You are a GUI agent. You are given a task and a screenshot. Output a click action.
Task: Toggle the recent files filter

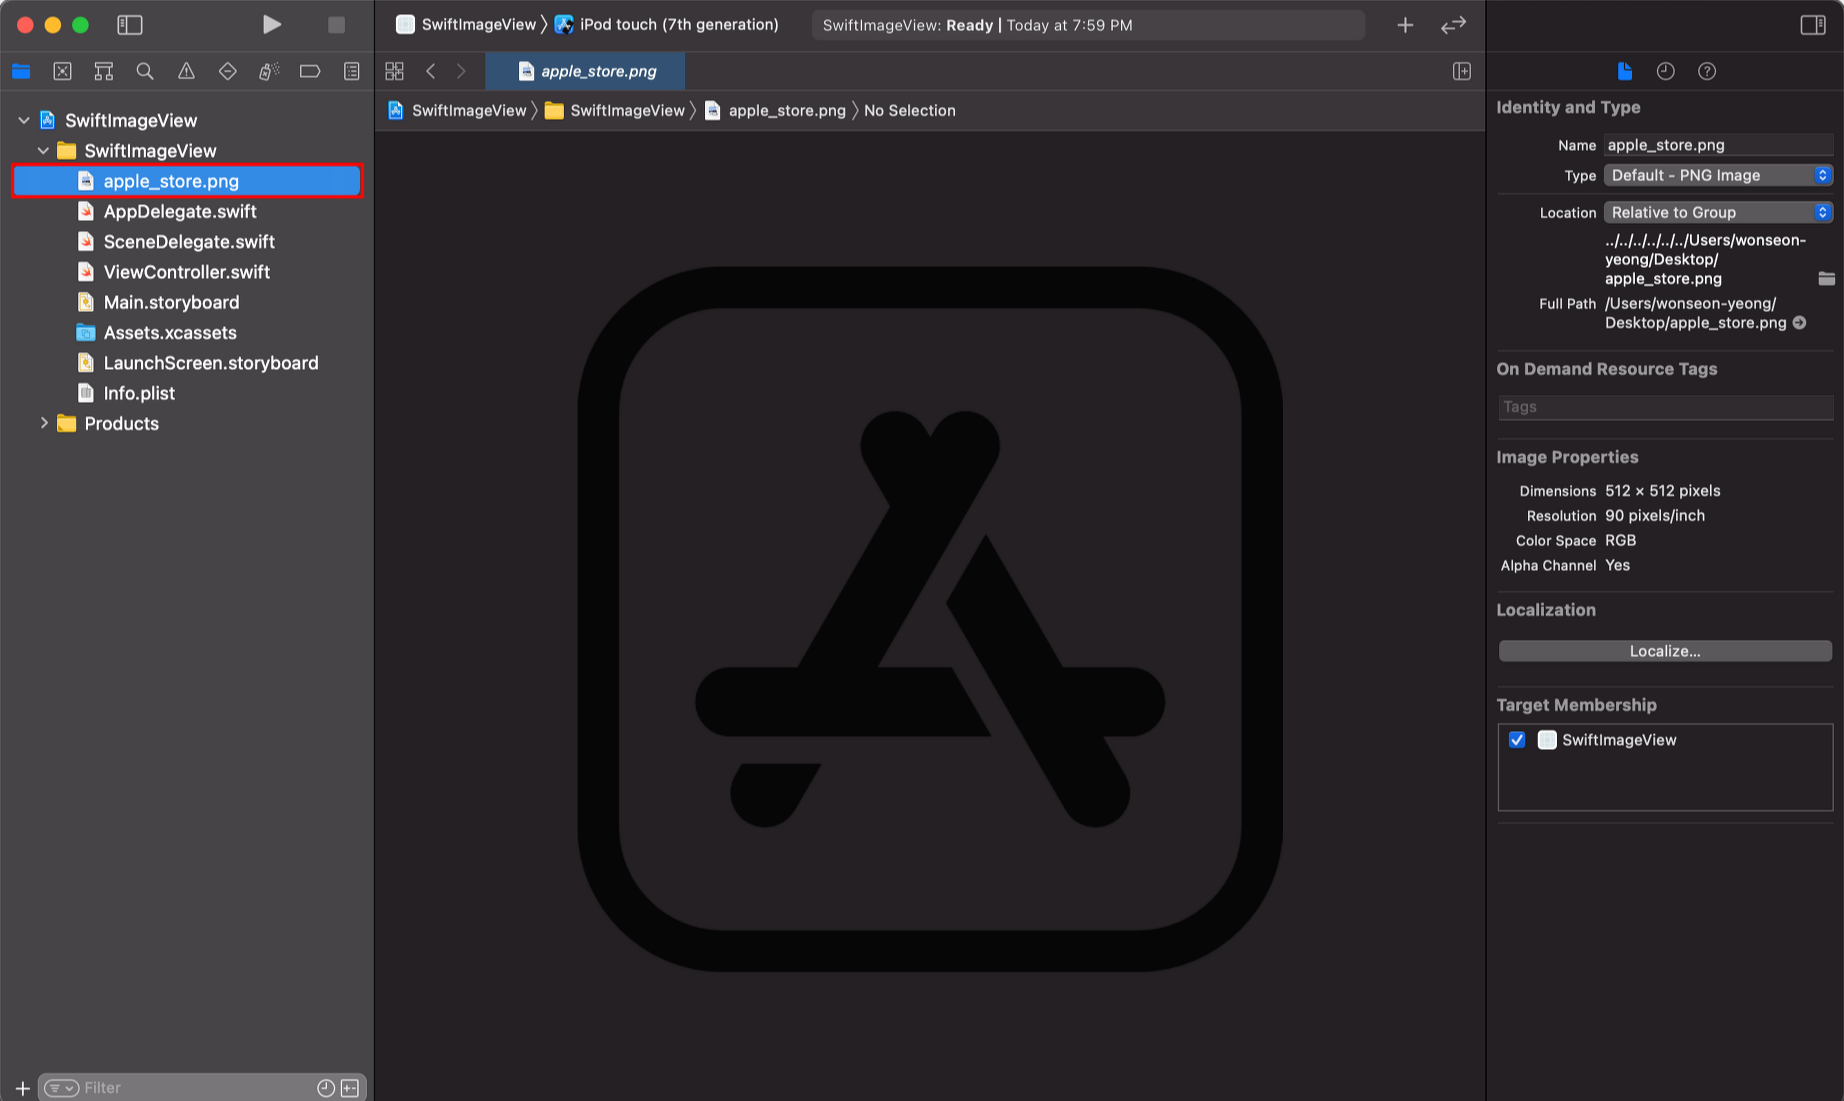(x=326, y=1088)
